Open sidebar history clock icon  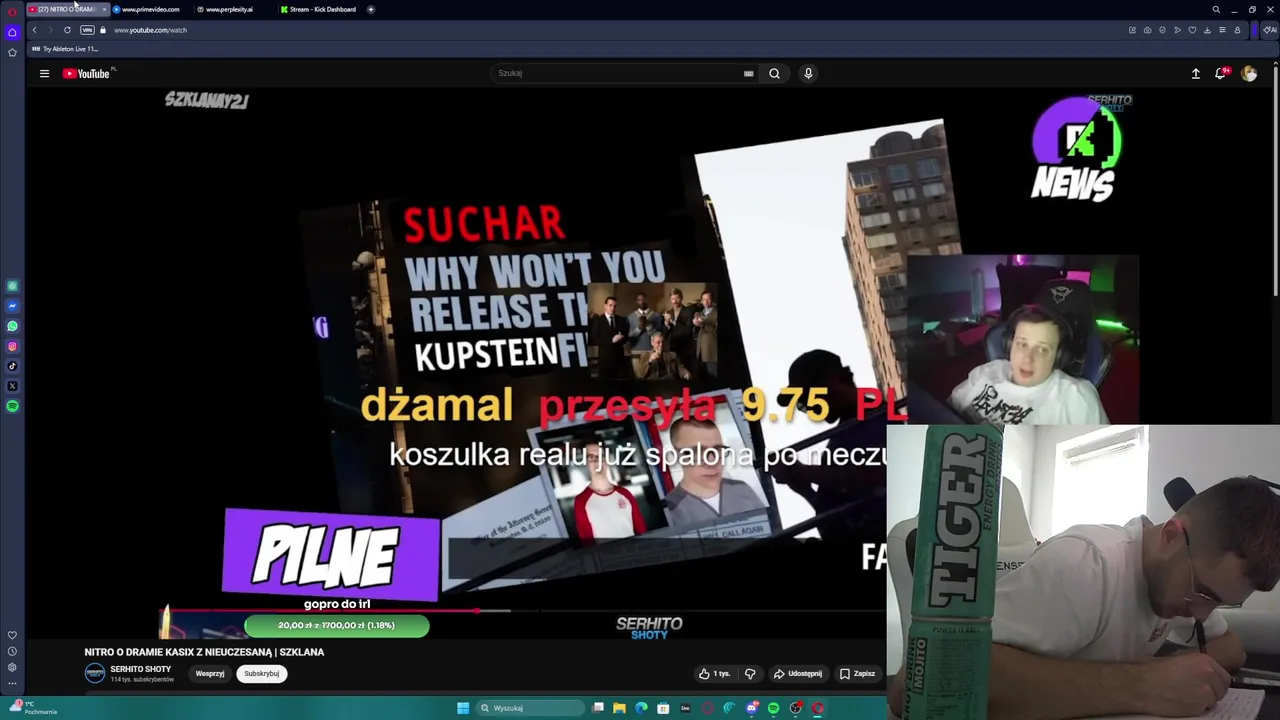click(12, 651)
